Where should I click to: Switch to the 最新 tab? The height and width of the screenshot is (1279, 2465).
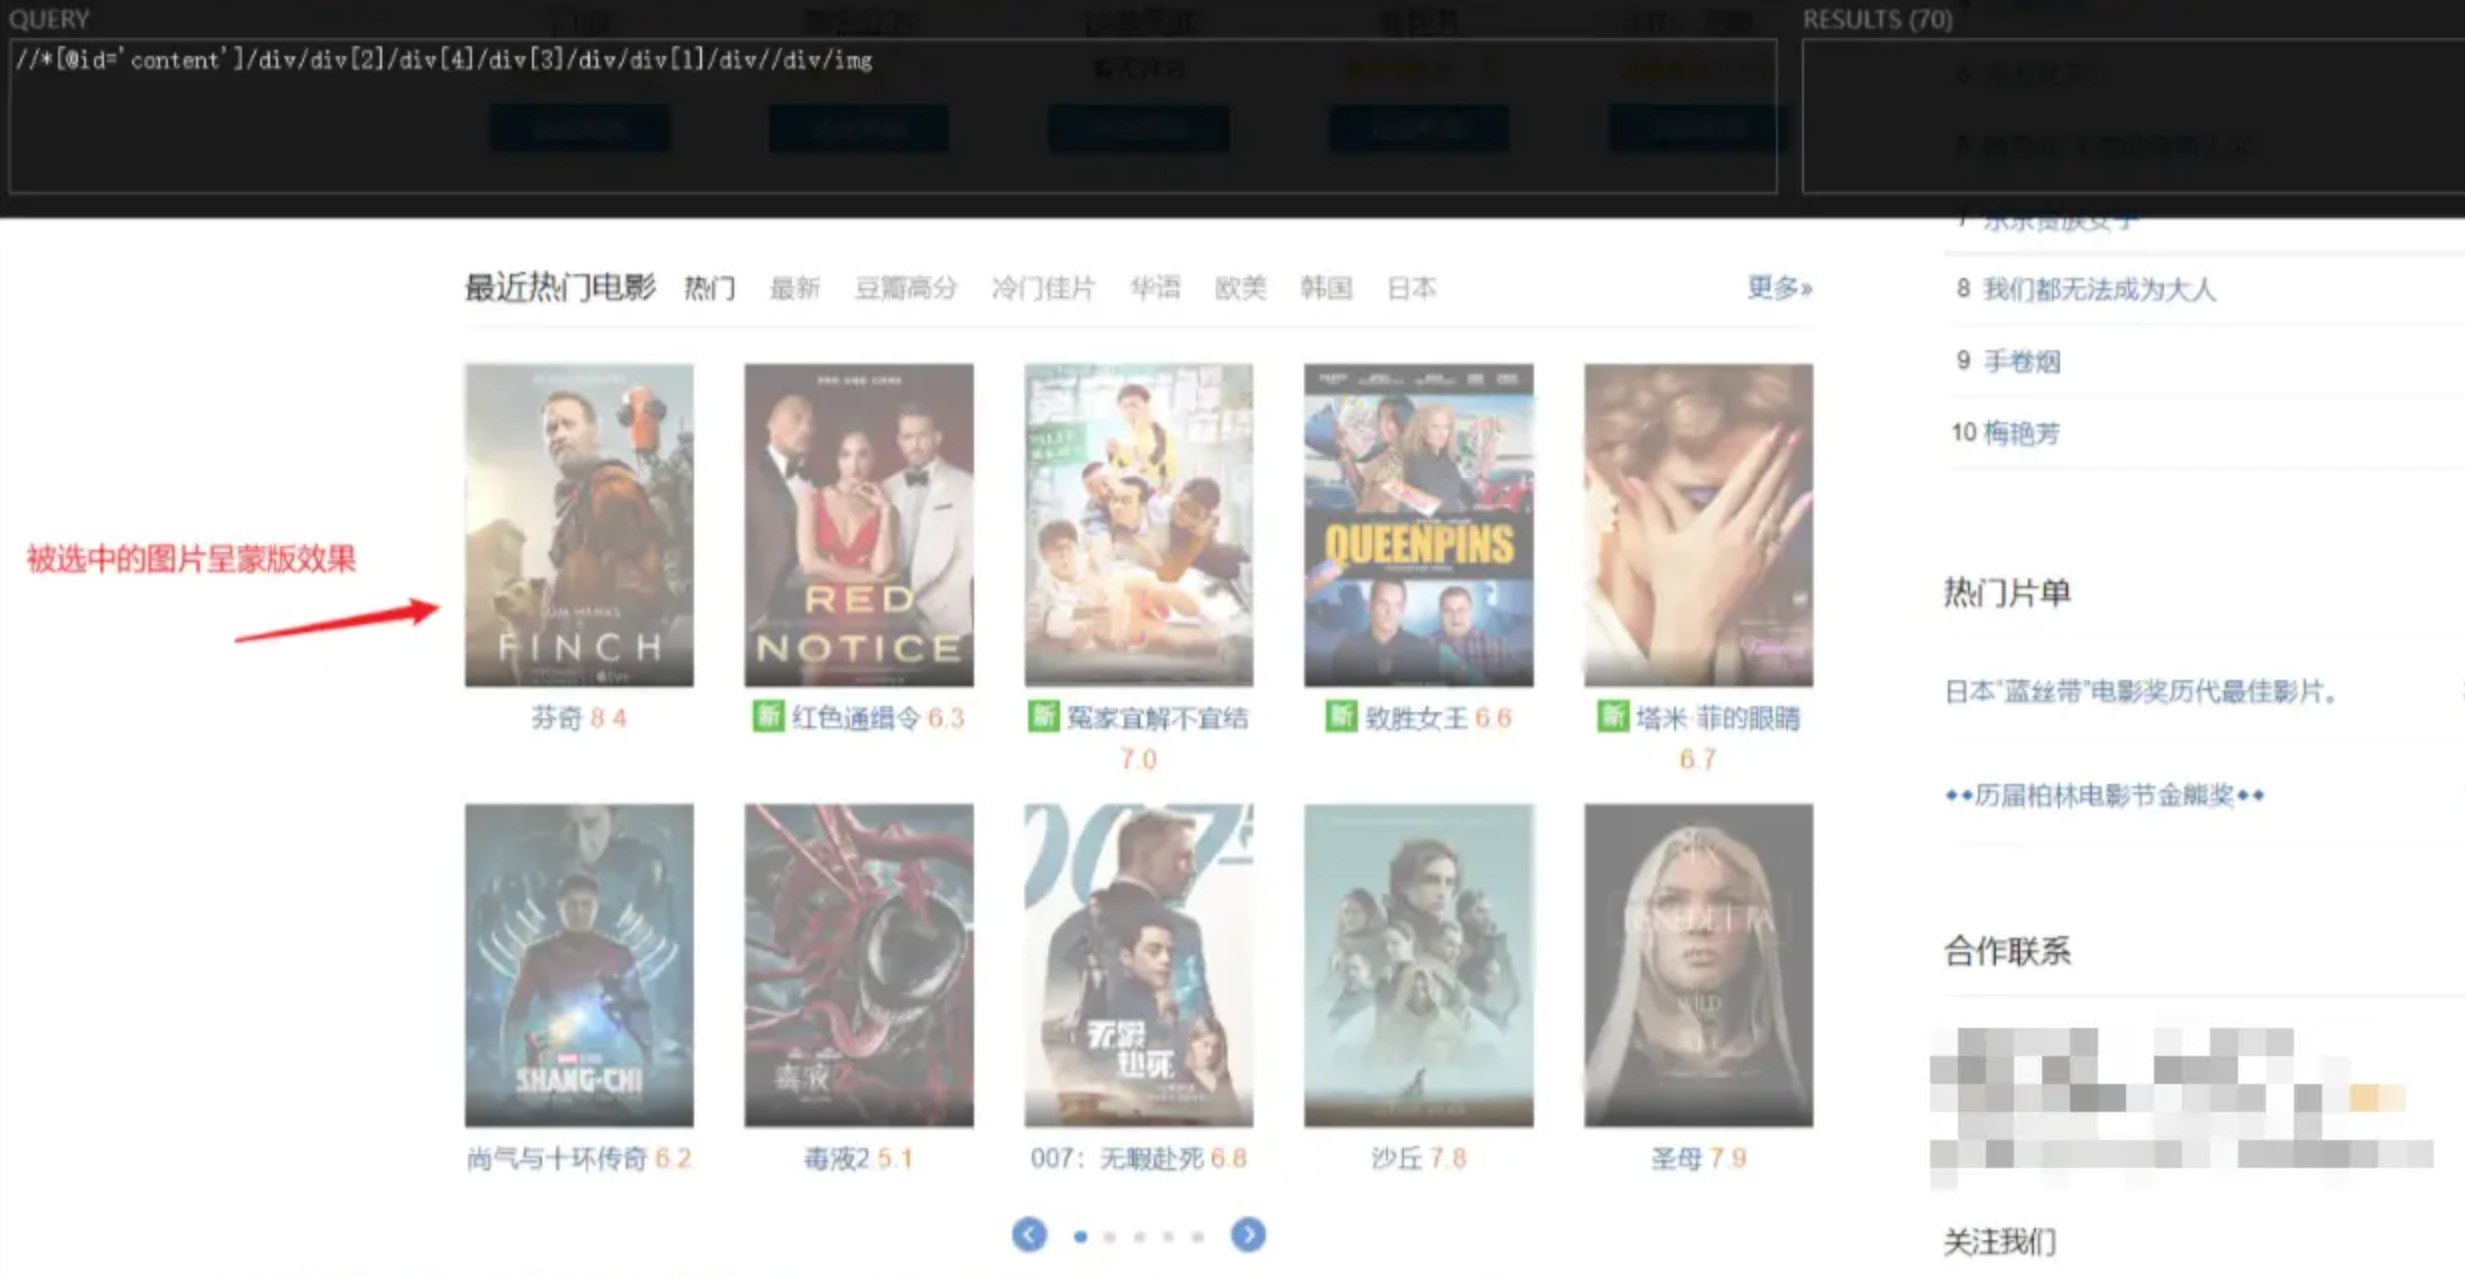point(795,289)
